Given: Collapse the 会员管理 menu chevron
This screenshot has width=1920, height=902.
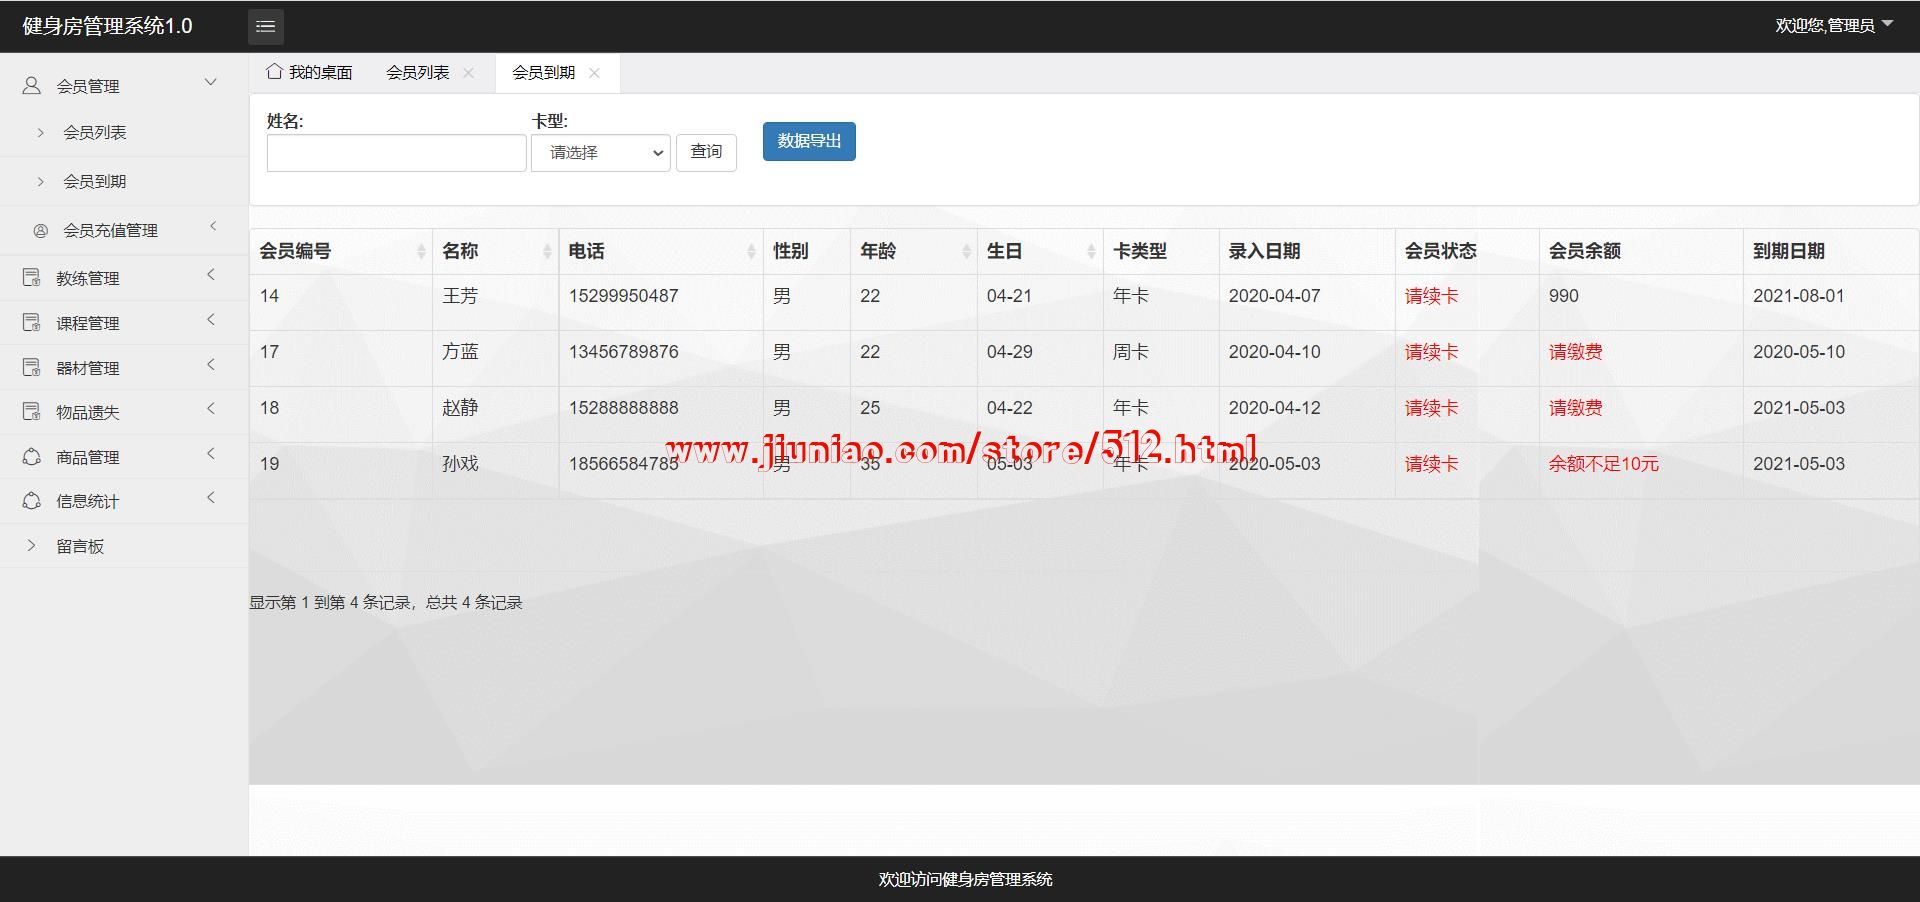Looking at the screenshot, I should (210, 83).
